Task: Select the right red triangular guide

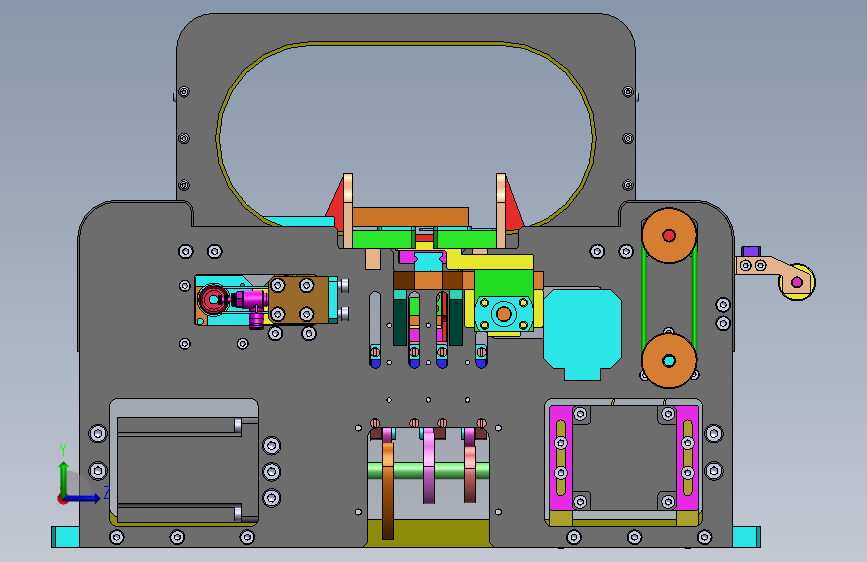Action: pyautogui.click(x=514, y=204)
